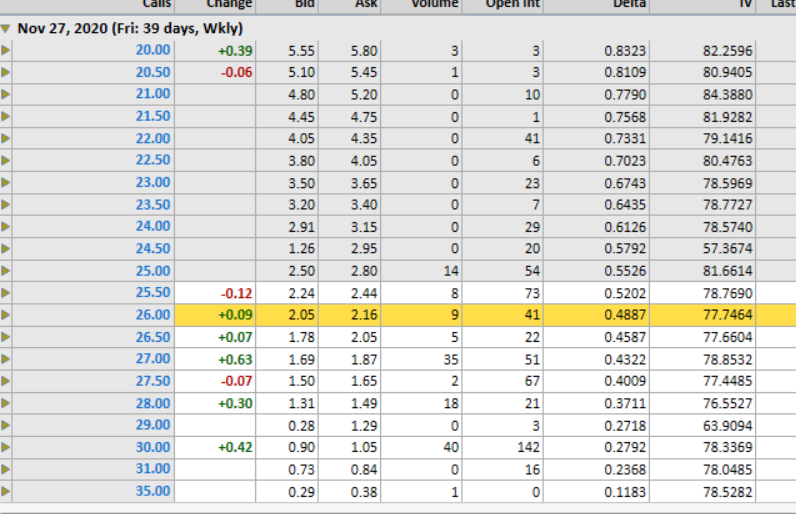Open the 23.00 strike link
The height and width of the screenshot is (514, 796).
(153, 182)
